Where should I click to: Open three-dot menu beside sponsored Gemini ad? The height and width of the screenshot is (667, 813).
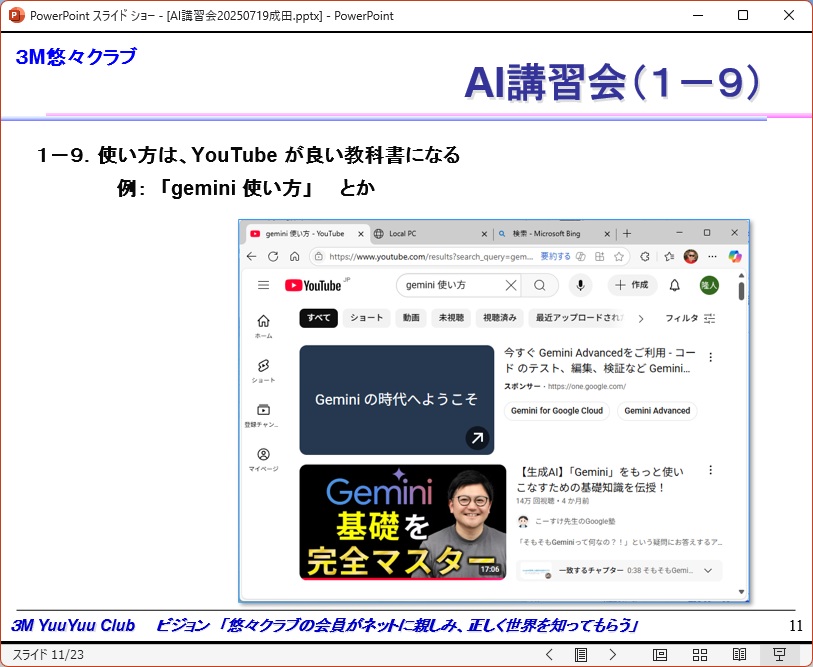711,357
